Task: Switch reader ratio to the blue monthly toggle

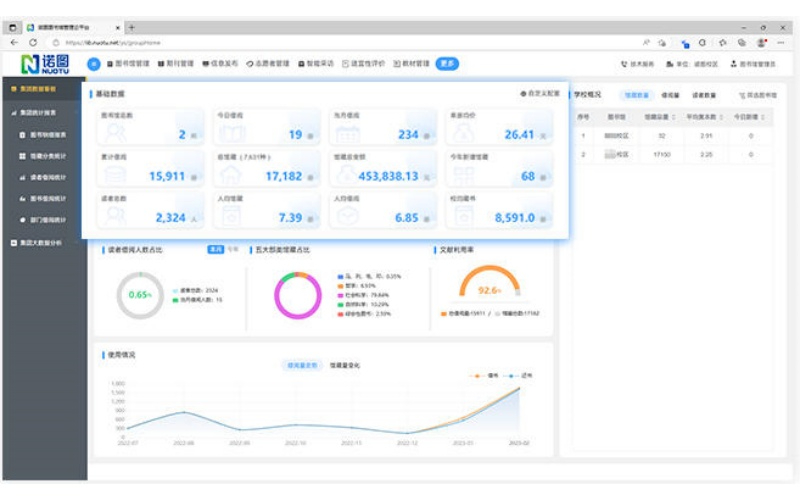Action: coord(215,249)
